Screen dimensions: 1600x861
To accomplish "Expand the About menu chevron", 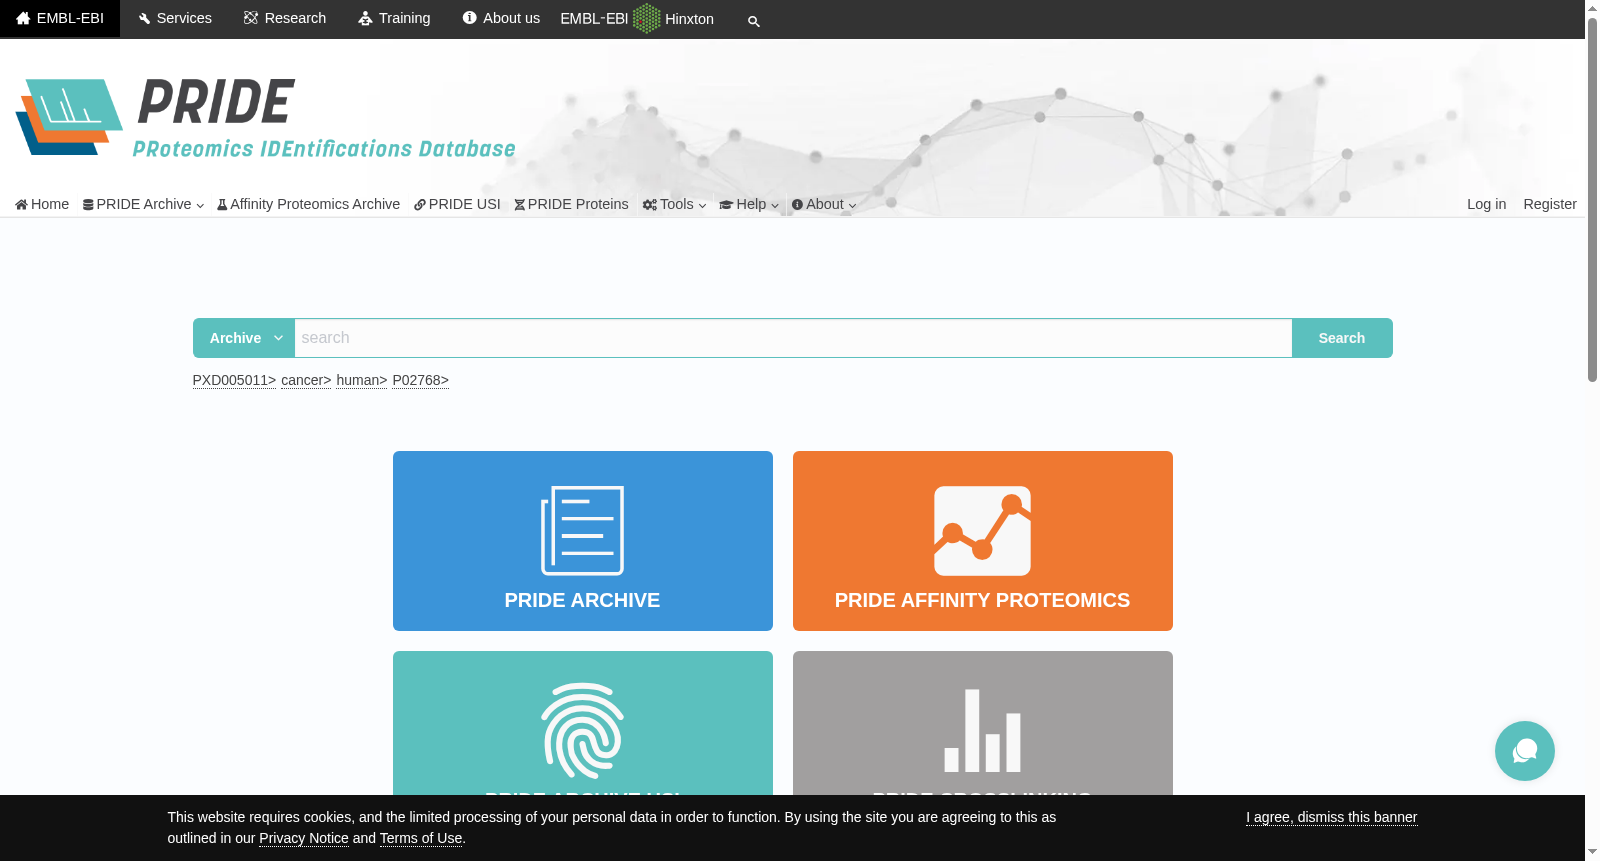I will click(852, 206).
